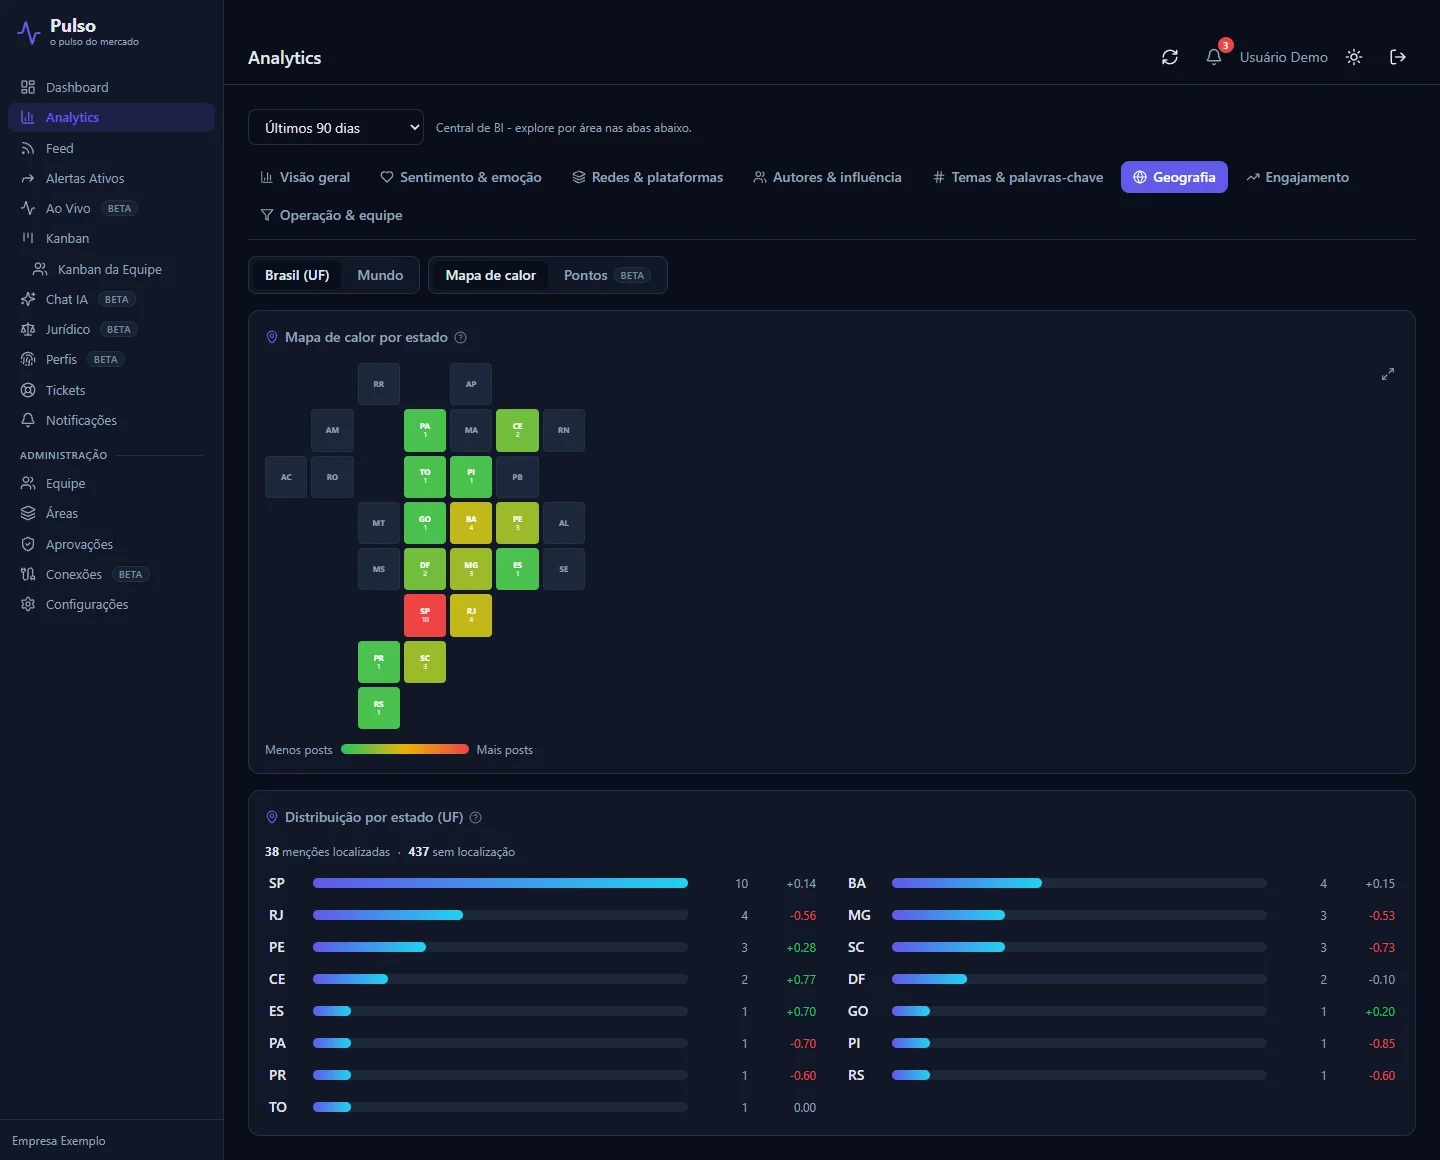Click the BA yellow heat map tile
The width and height of the screenshot is (1440, 1160).
pos(471,523)
